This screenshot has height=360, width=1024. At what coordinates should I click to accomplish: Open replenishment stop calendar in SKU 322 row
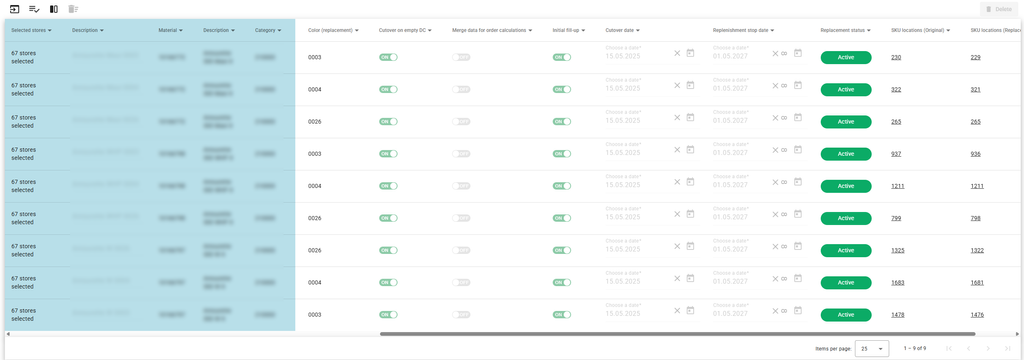pyautogui.click(x=797, y=85)
